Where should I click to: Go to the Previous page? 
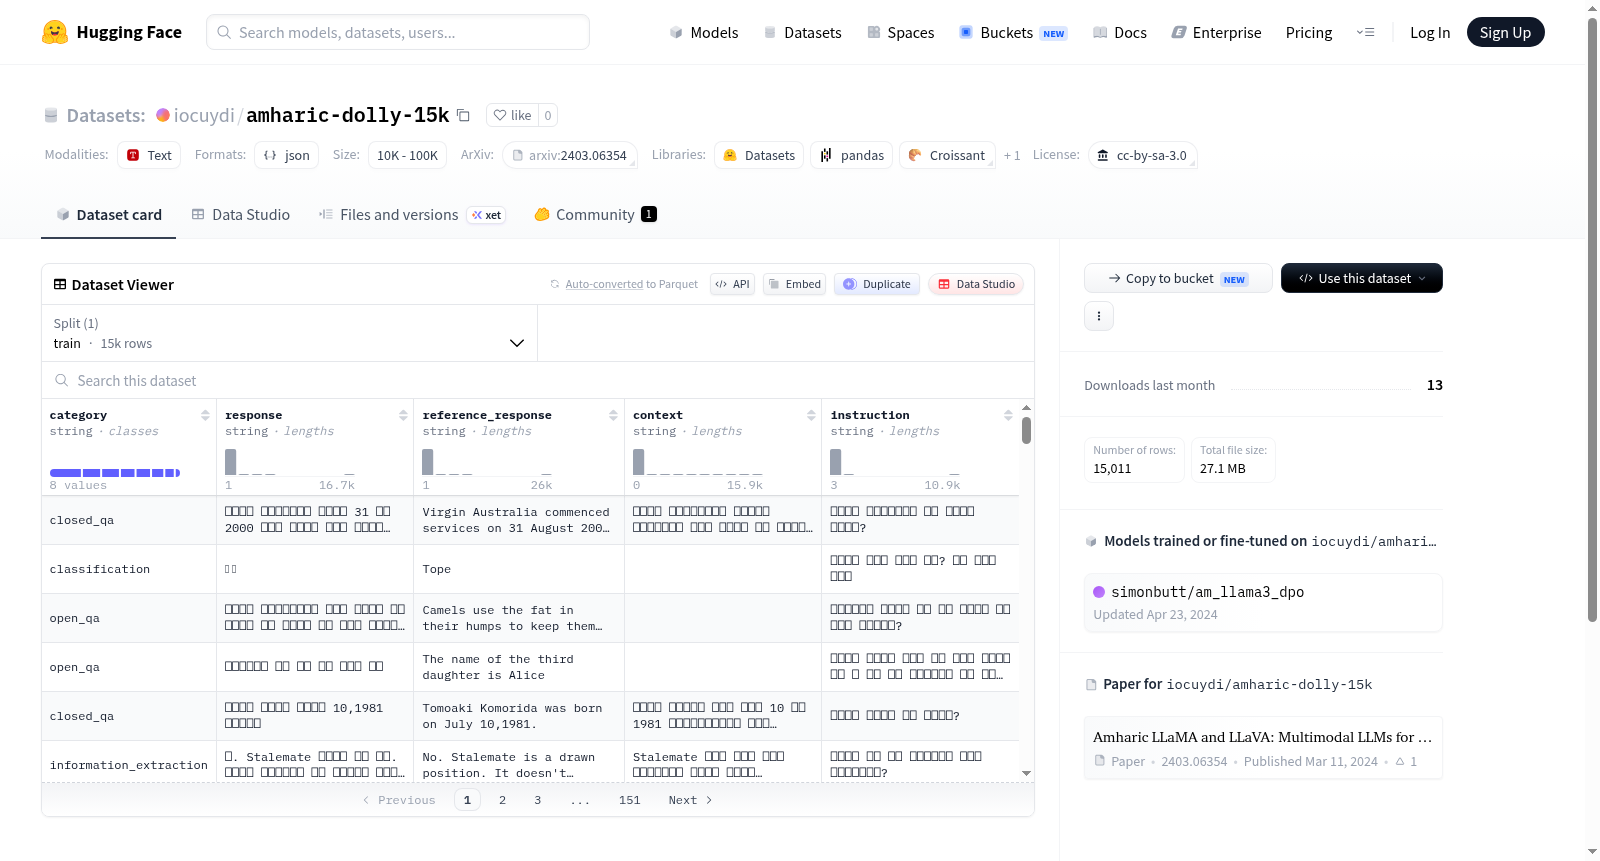pos(399,800)
